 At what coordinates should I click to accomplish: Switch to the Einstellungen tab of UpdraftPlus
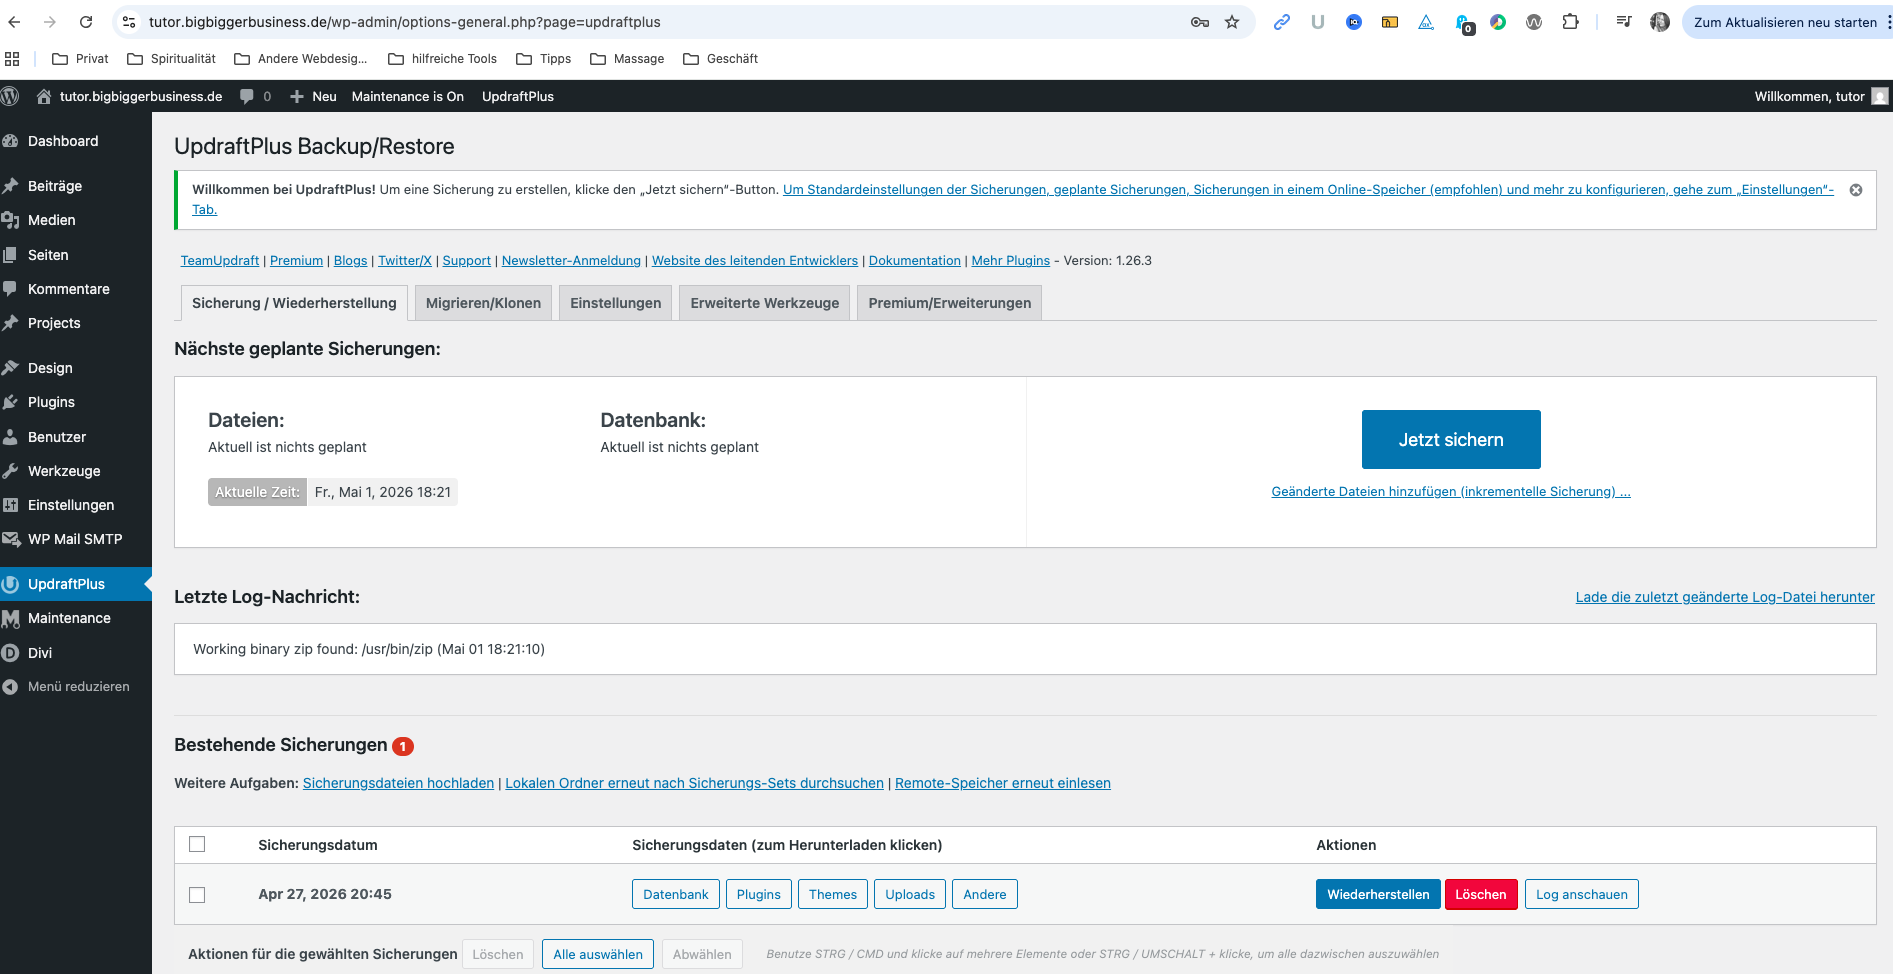(616, 303)
